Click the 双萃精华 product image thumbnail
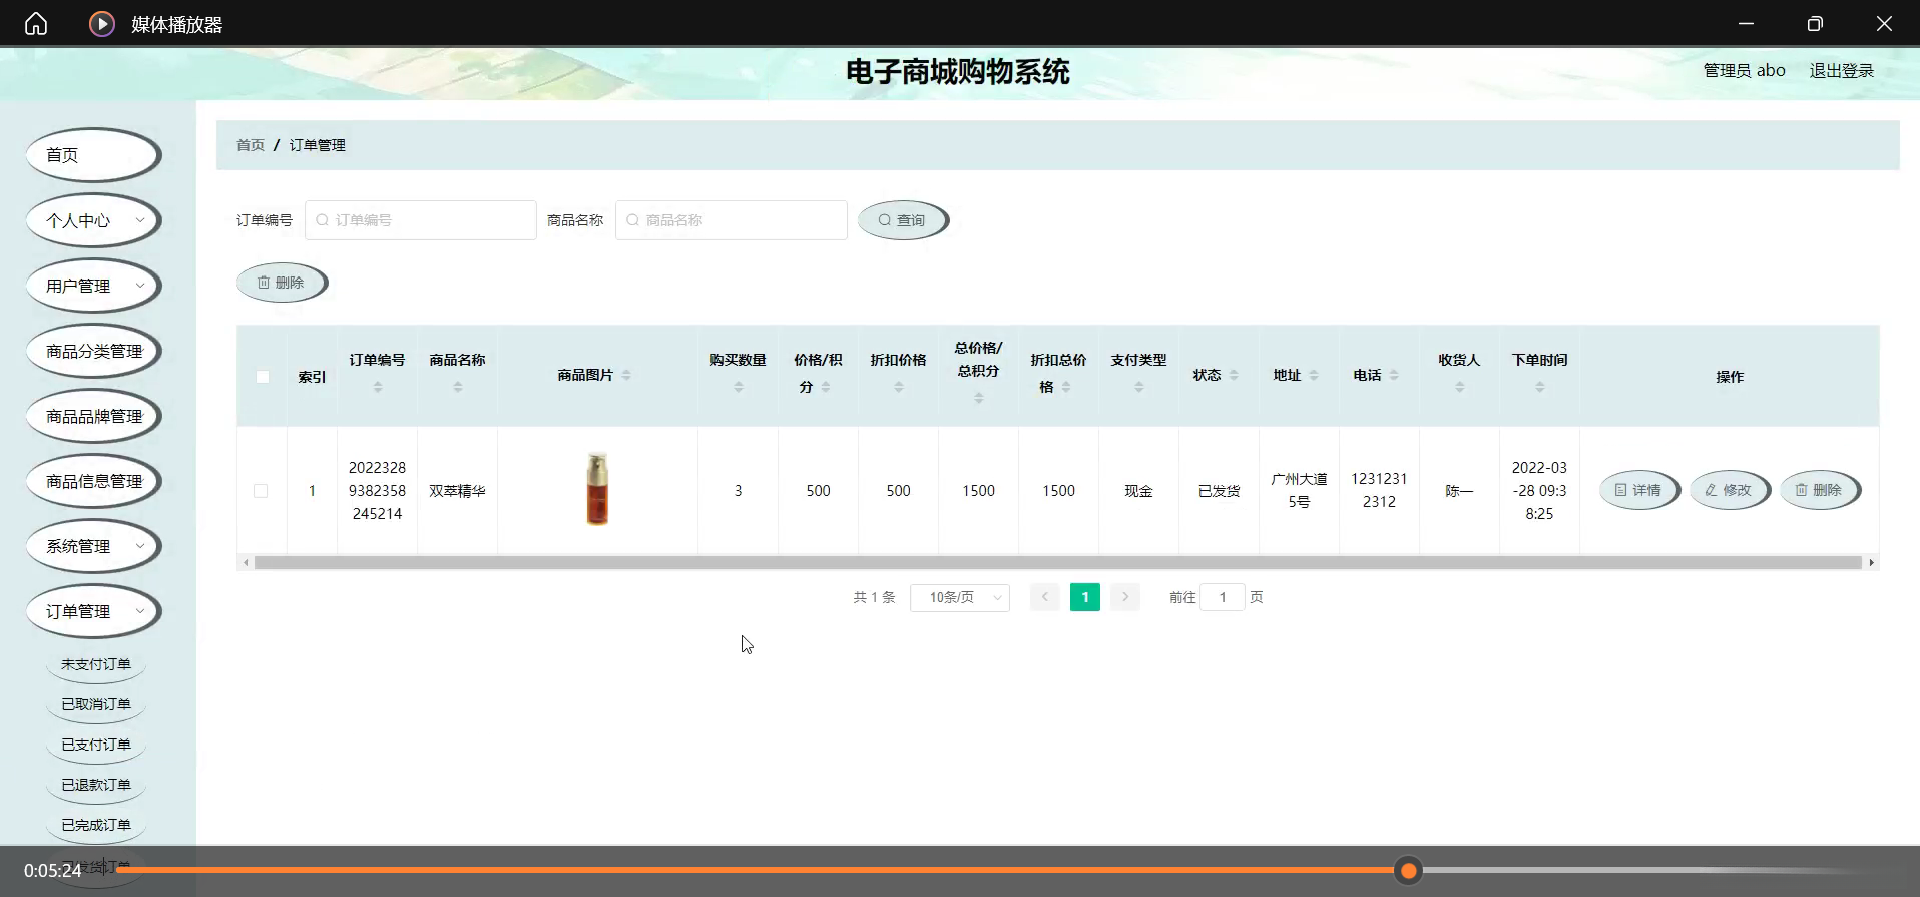The width and height of the screenshot is (1920, 897). pyautogui.click(x=597, y=489)
